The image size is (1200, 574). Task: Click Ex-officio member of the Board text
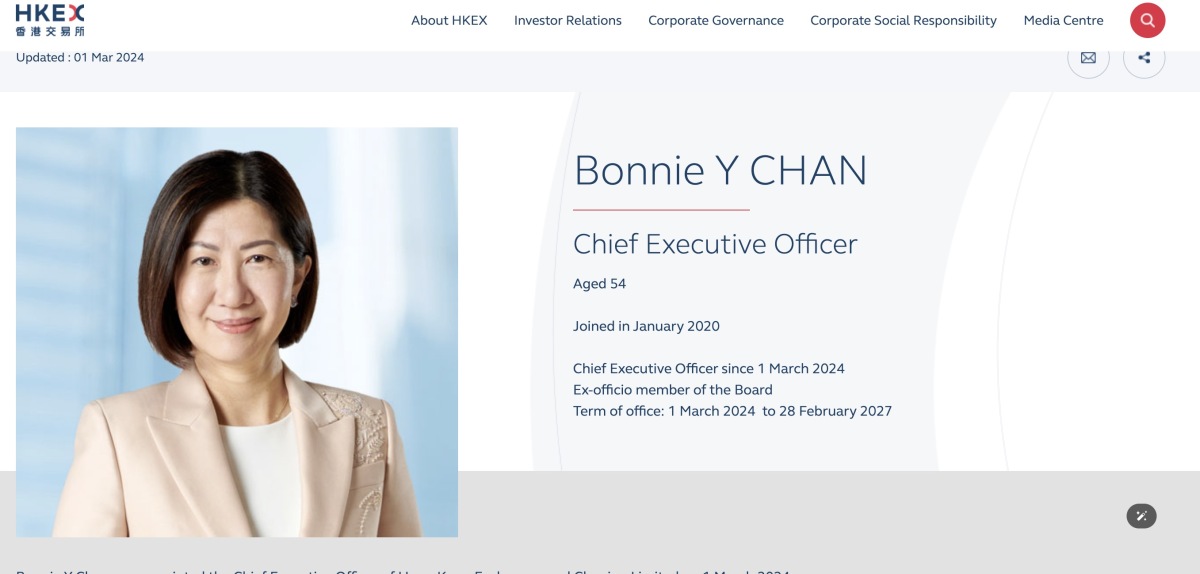[x=672, y=390]
